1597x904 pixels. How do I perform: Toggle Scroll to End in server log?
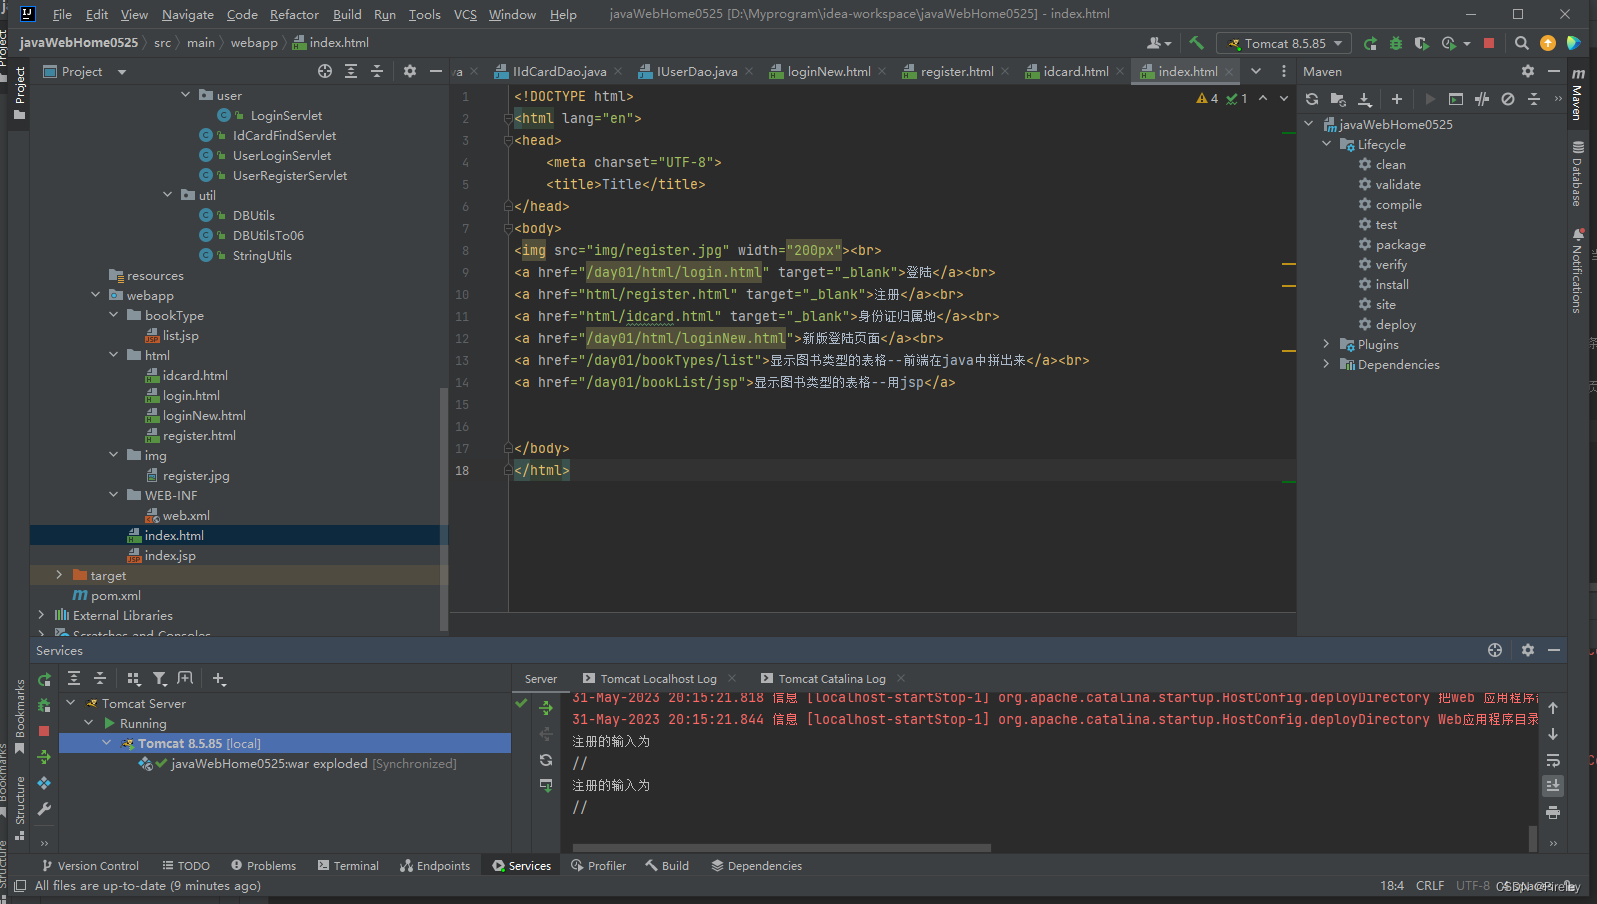[x=1553, y=786]
